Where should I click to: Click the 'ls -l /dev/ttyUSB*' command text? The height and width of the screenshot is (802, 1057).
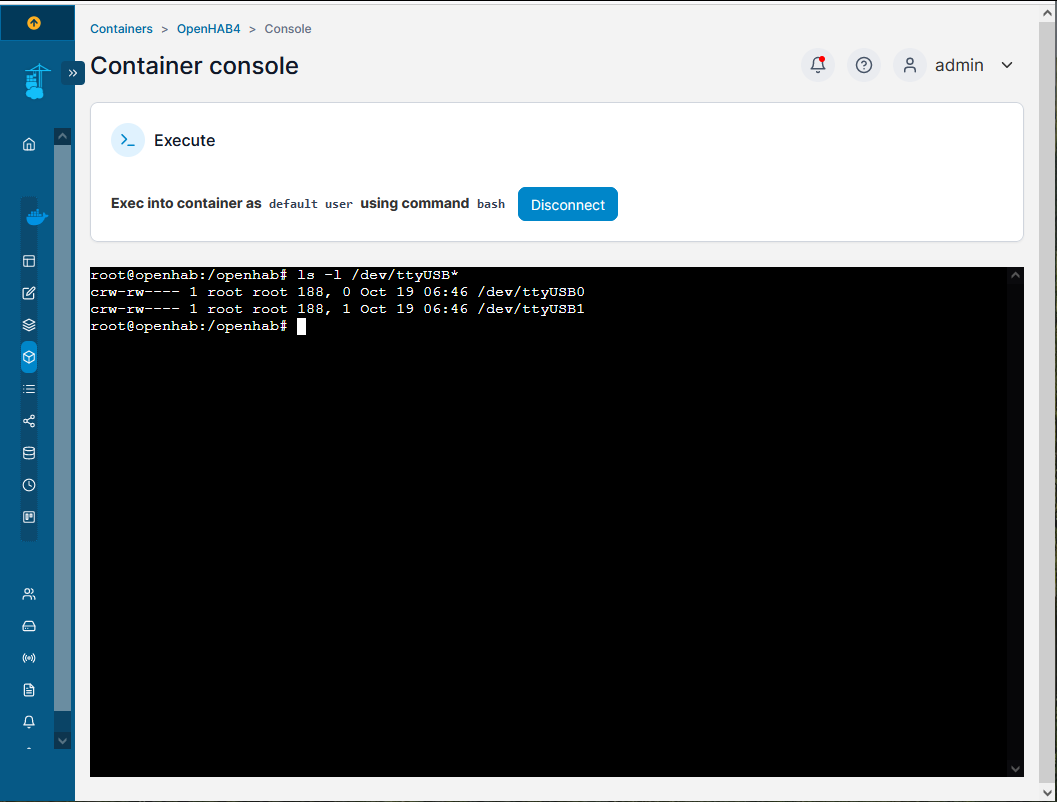378,275
